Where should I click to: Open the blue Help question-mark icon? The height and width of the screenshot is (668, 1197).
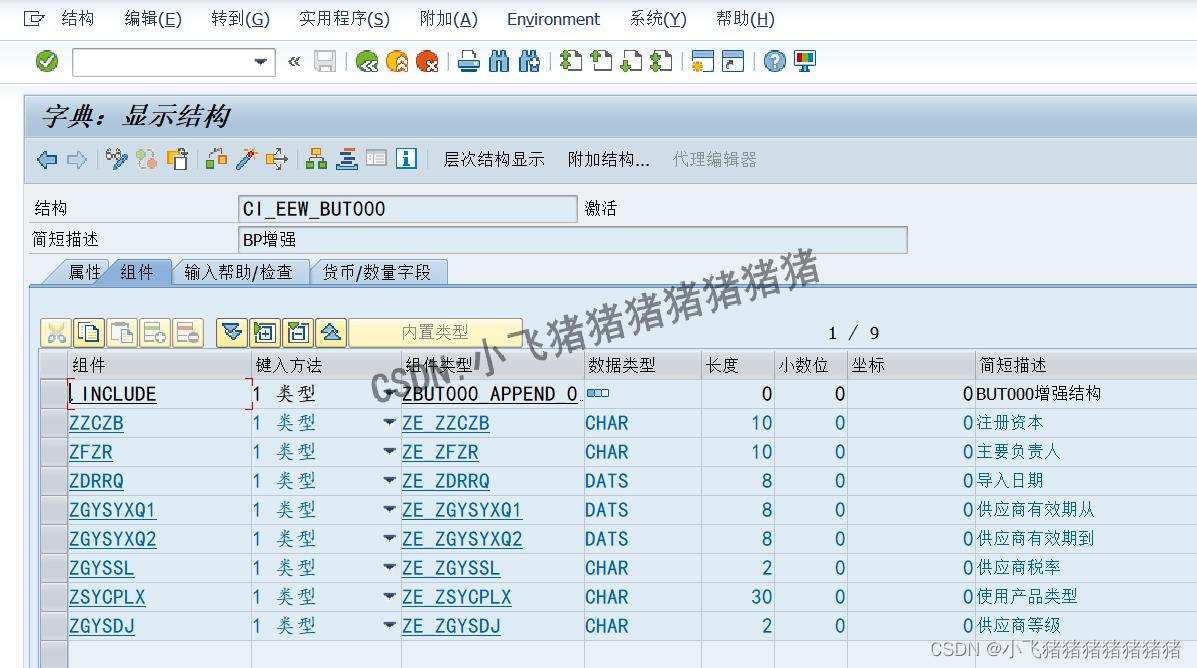[774, 61]
